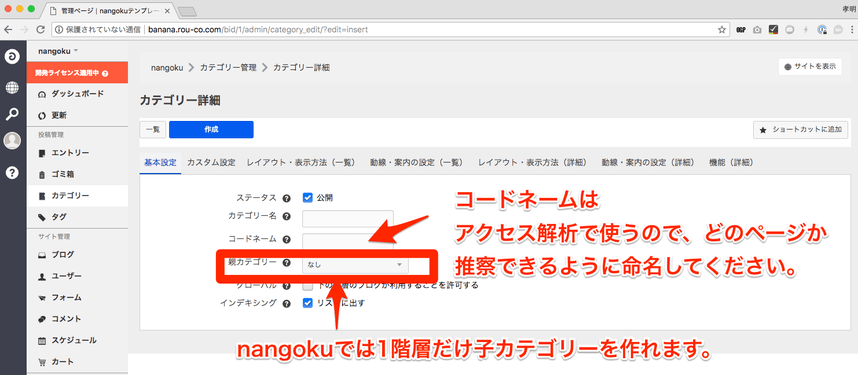The width and height of the screenshot is (858, 375).
Task: Click the globe icon in the left rail
Action: [x=12, y=87]
